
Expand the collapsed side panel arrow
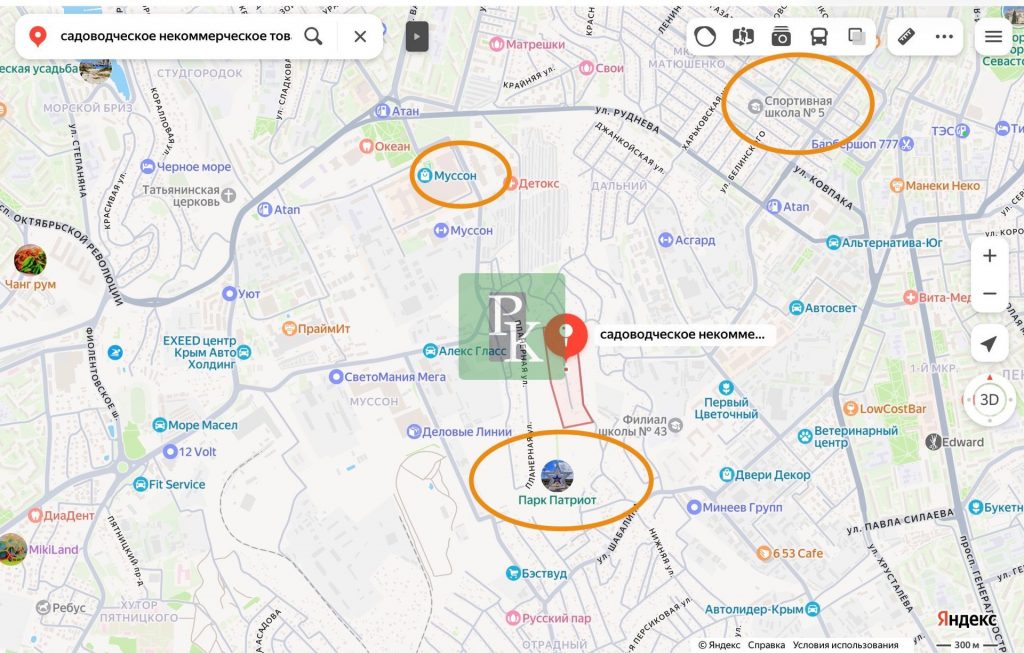[x=417, y=37]
